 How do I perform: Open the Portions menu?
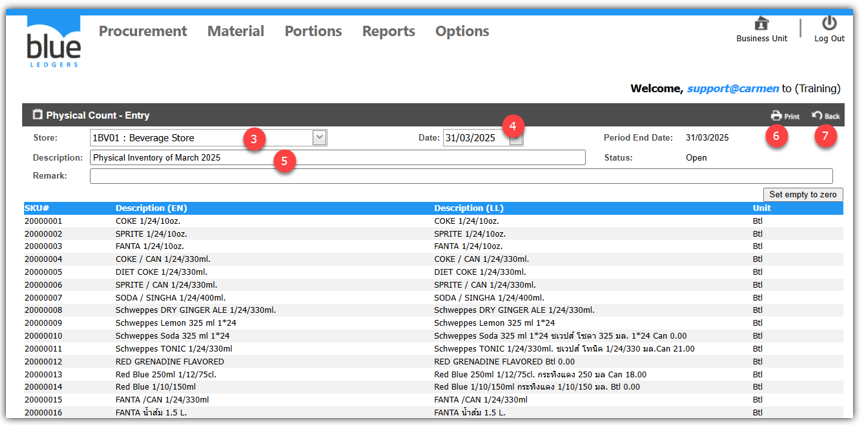pos(313,31)
